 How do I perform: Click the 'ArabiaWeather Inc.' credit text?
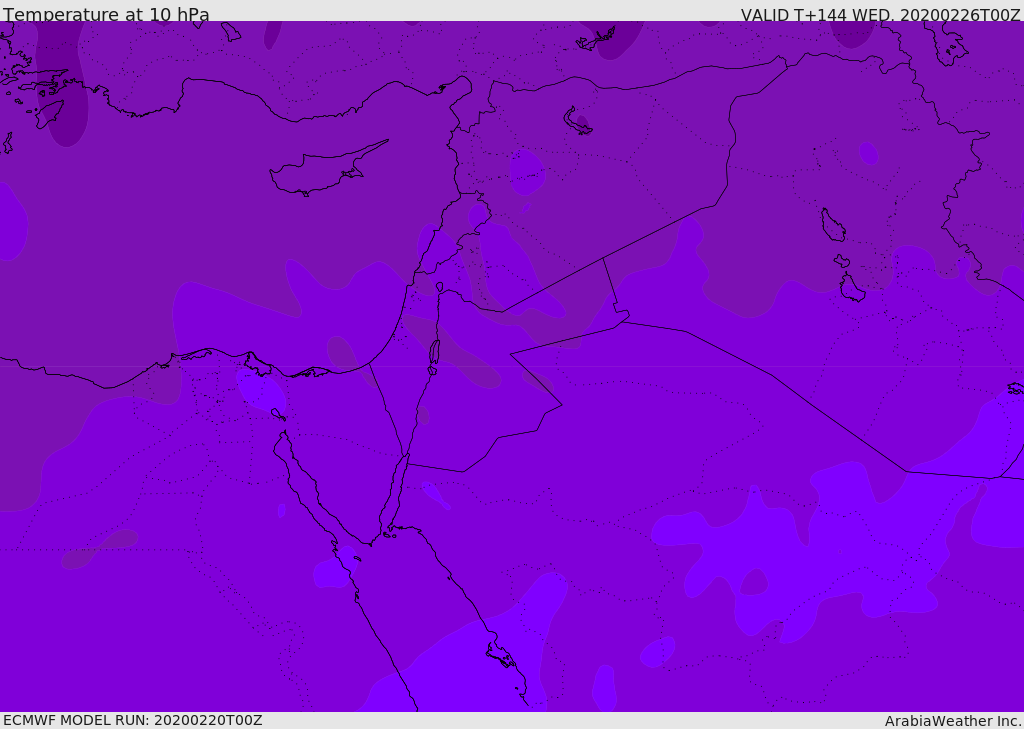tap(952, 721)
